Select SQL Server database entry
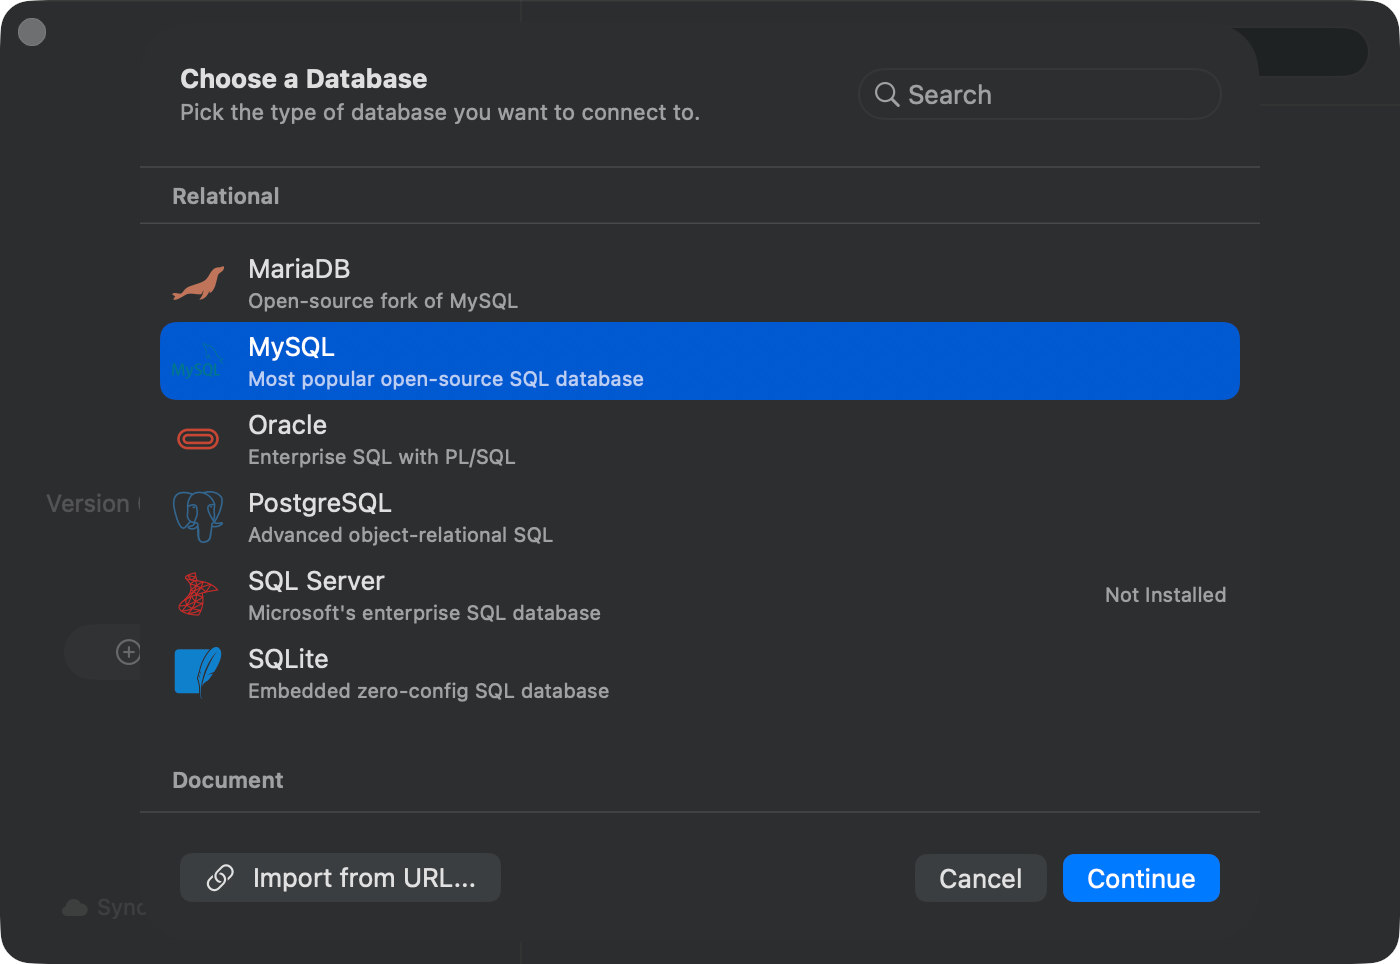This screenshot has width=1400, height=964. [700, 595]
